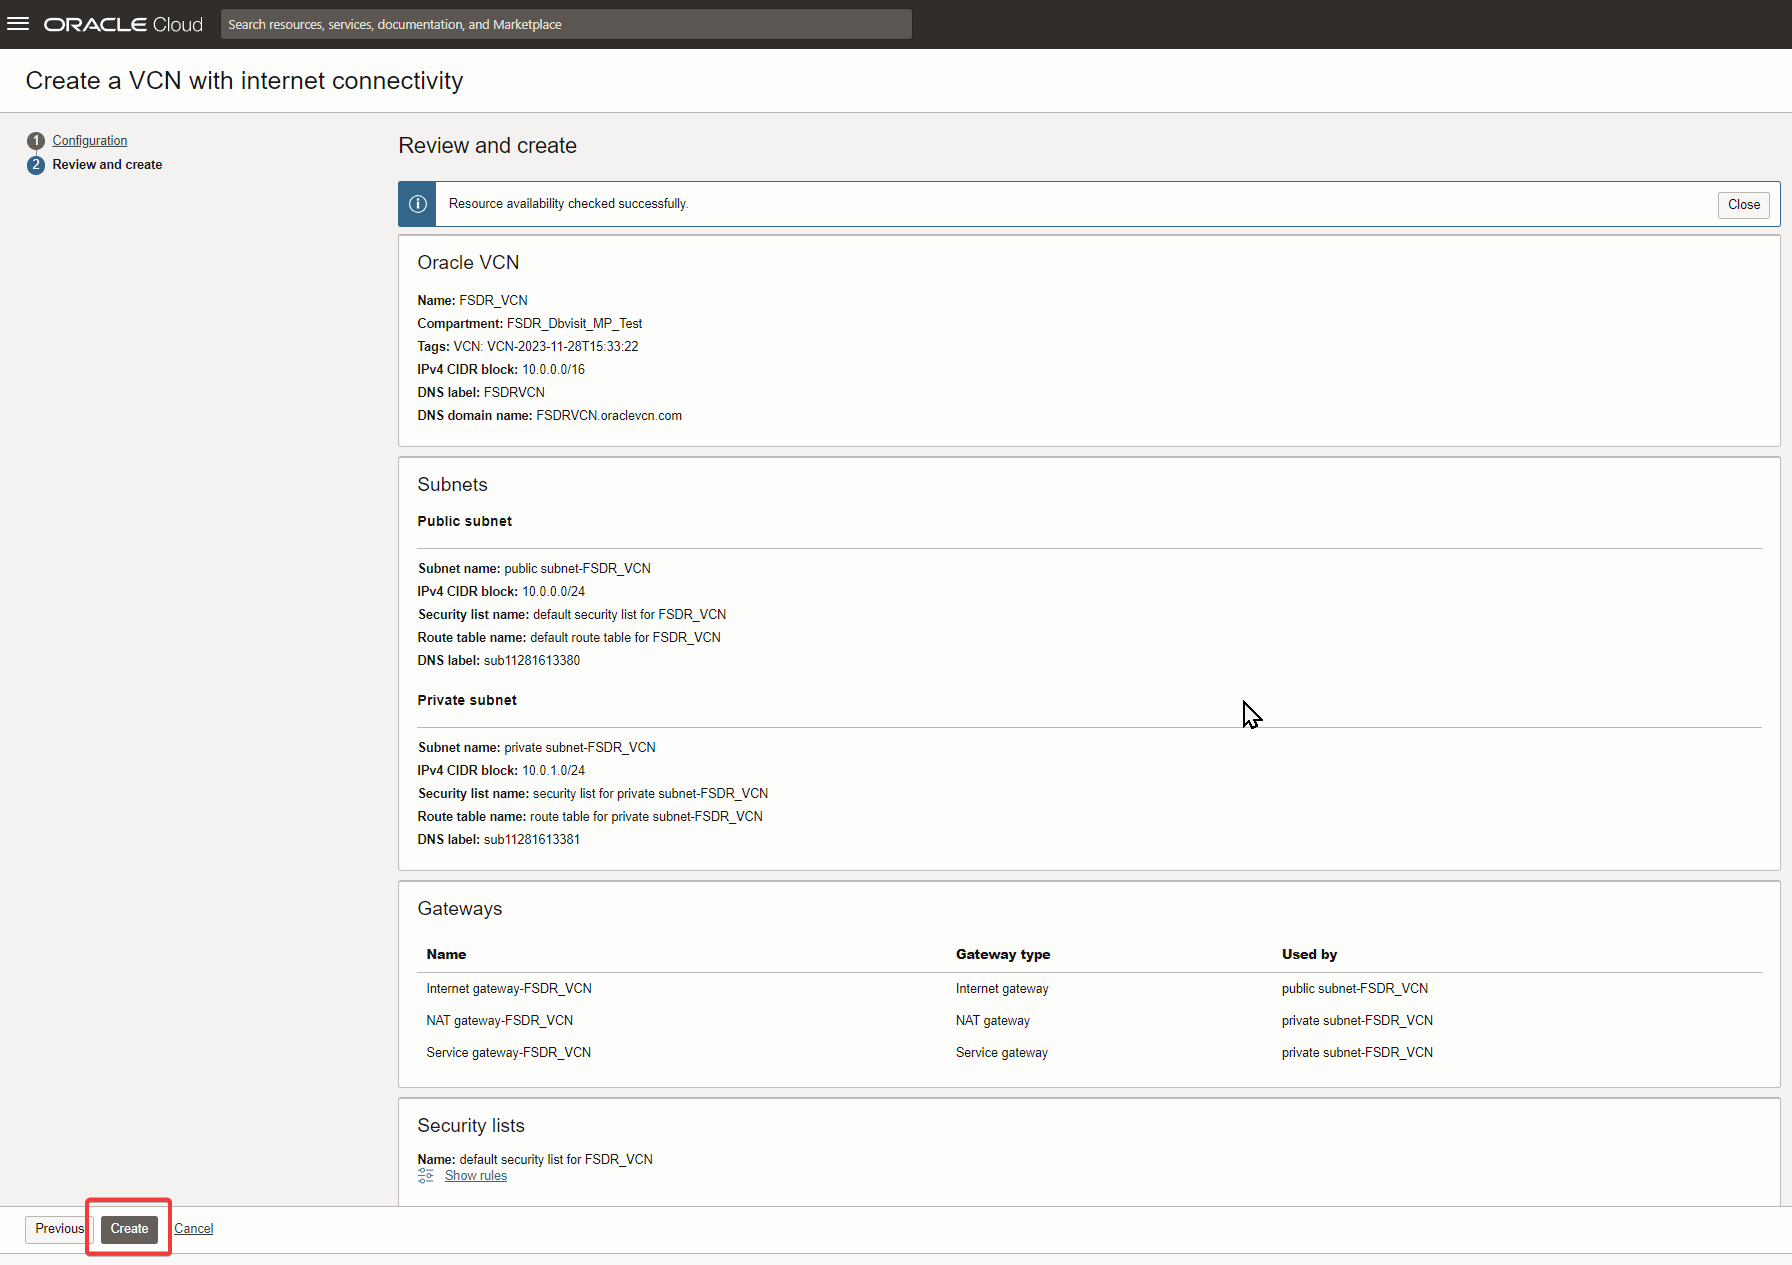The height and width of the screenshot is (1265, 1792).
Task: Click private subnet CIDR 10.0.1.0/24
Action: (553, 771)
